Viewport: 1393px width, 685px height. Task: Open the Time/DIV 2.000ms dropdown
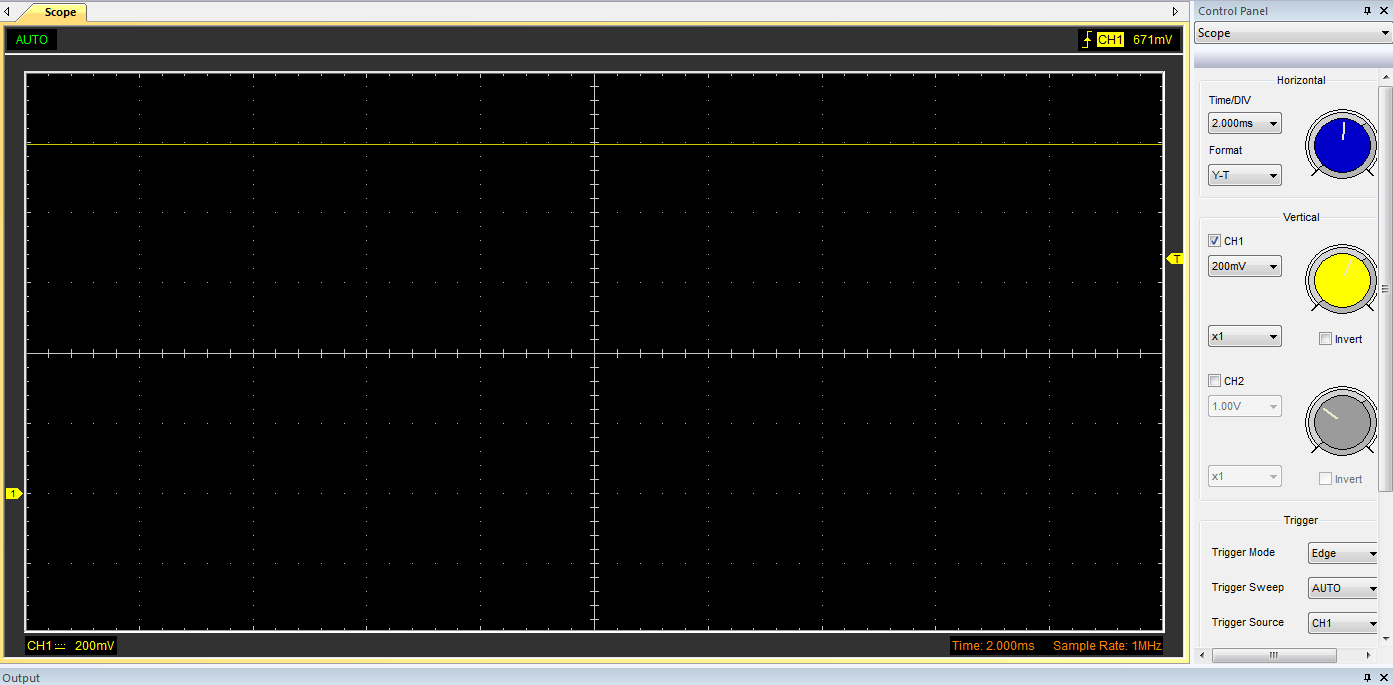(x=1244, y=123)
